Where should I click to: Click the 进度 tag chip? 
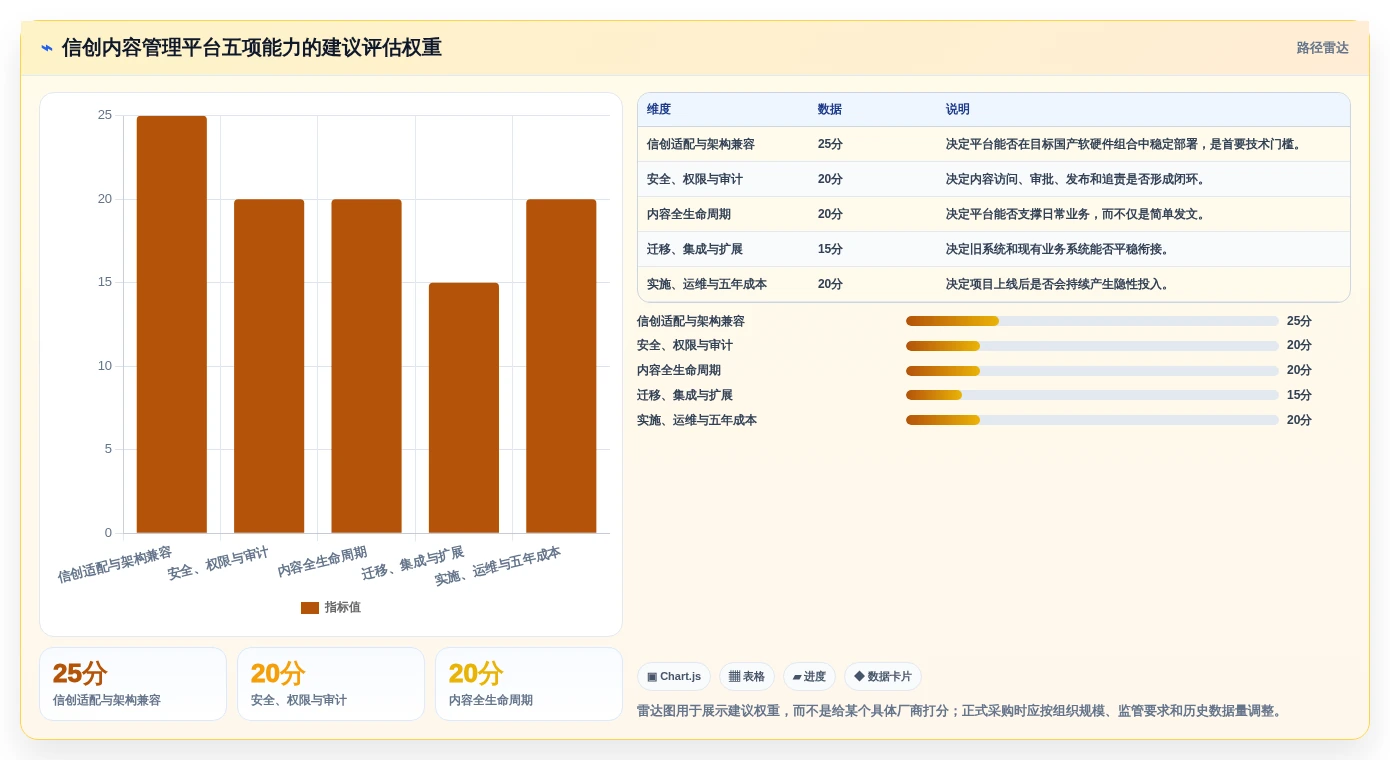809,677
